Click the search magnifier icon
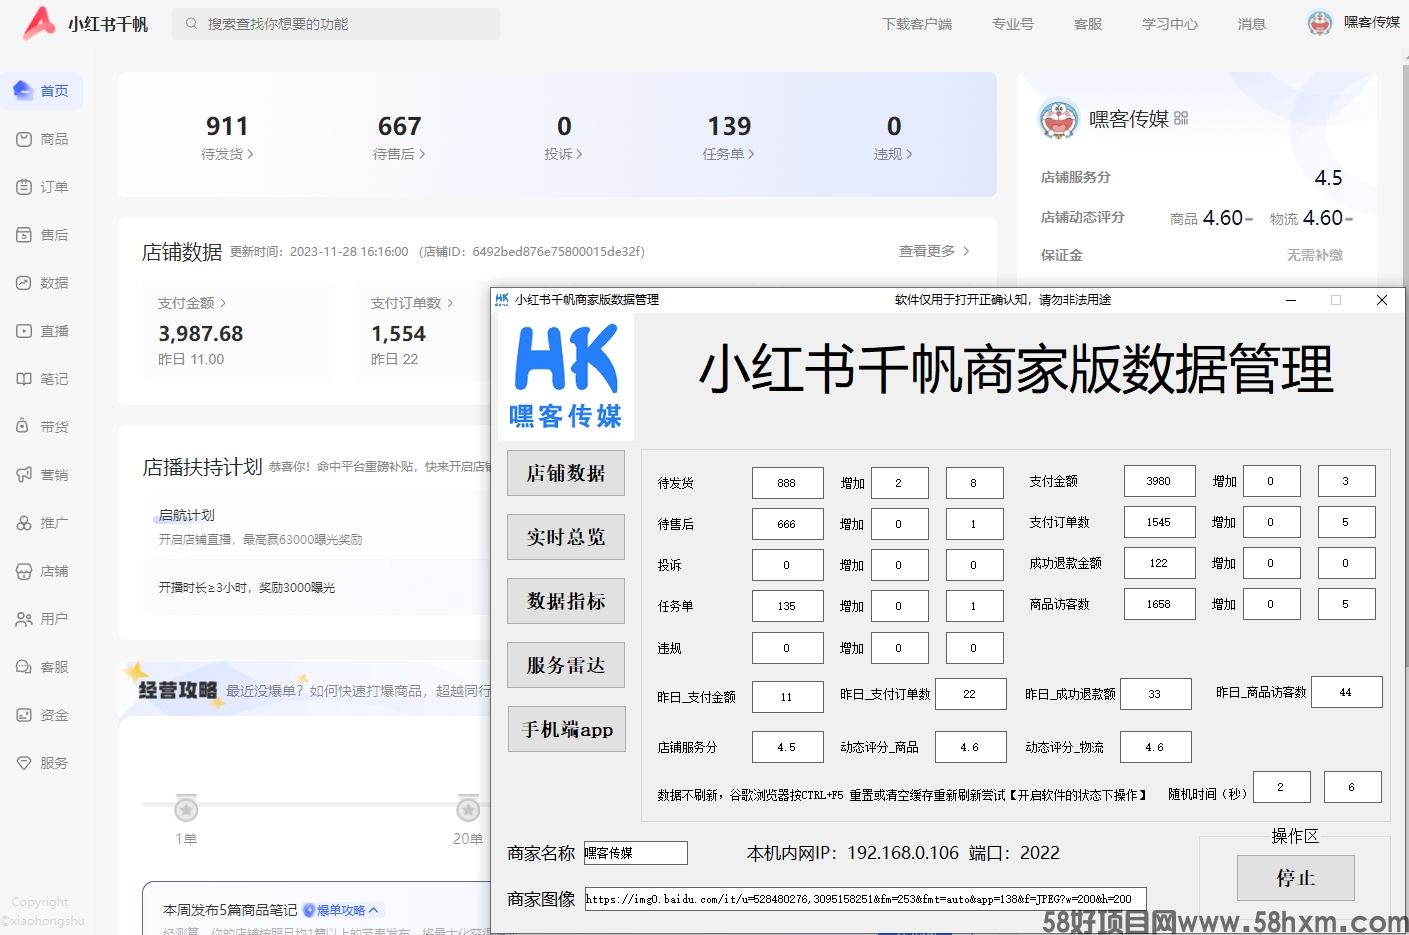The image size is (1409, 935). pos(191,24)
